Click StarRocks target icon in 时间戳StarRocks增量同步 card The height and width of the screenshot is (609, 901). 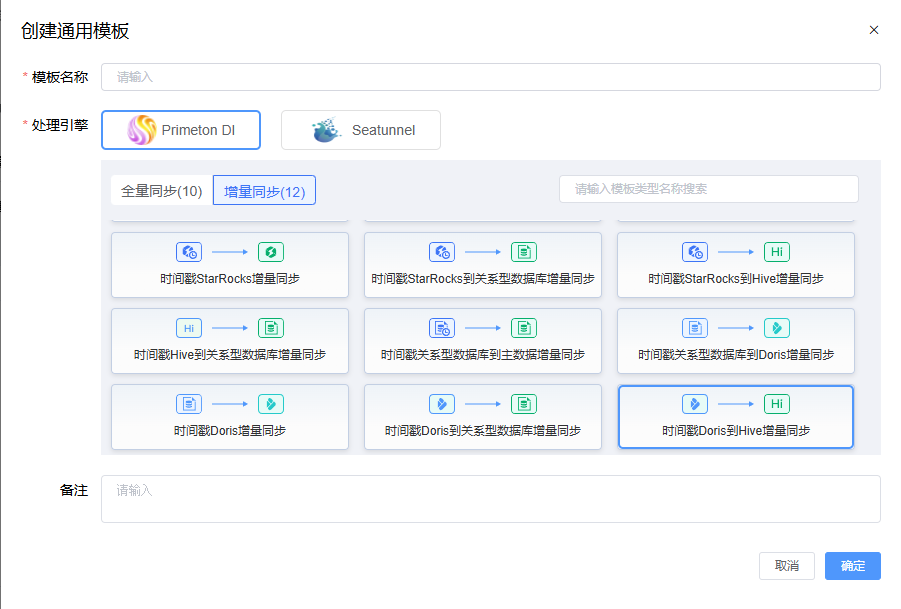click(271, 252)
